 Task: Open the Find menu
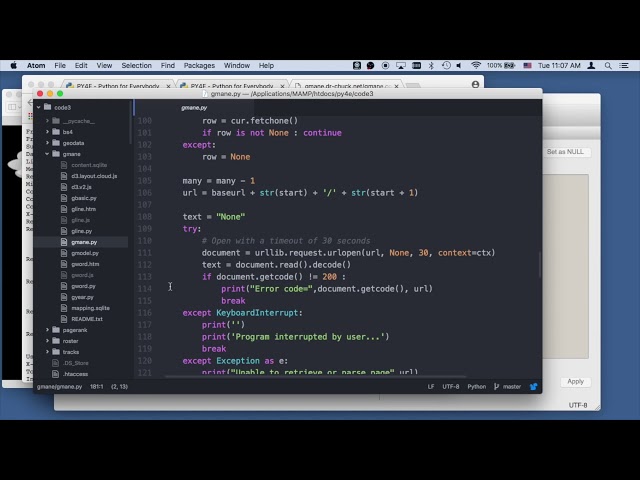tap(167, 65)
